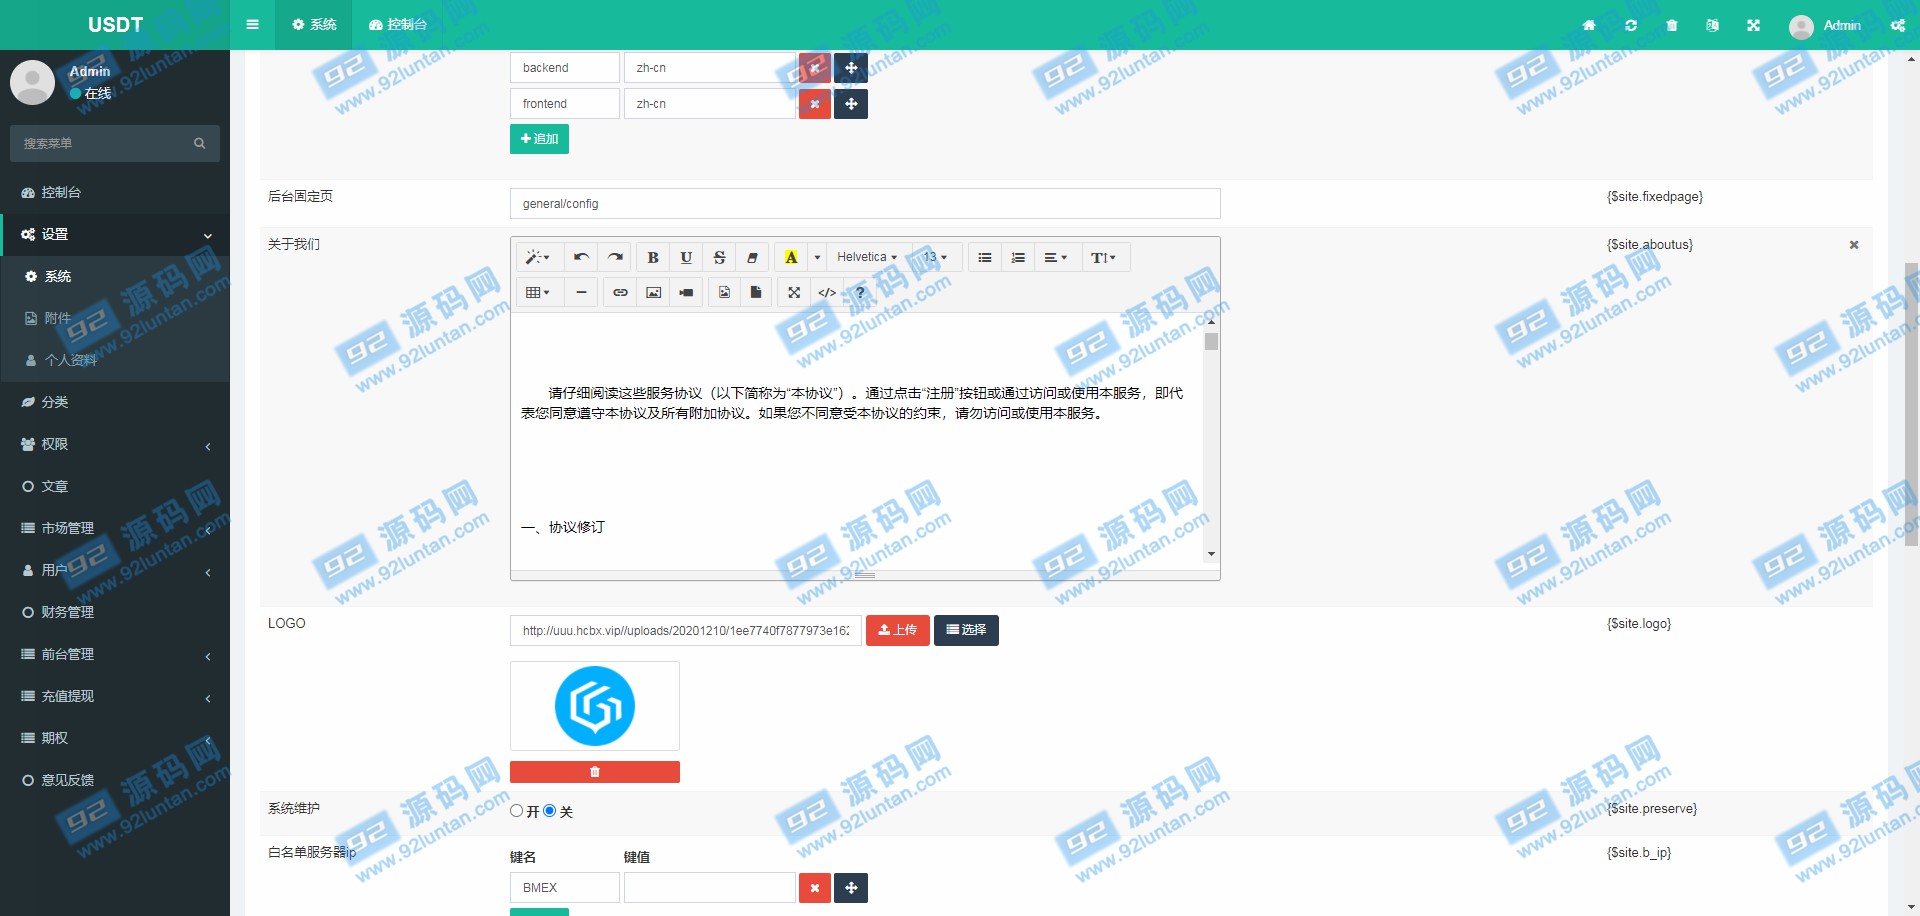The image size is (1920, 916).
Task: Click the home icon in the top bar
Action: point(1589,25)
